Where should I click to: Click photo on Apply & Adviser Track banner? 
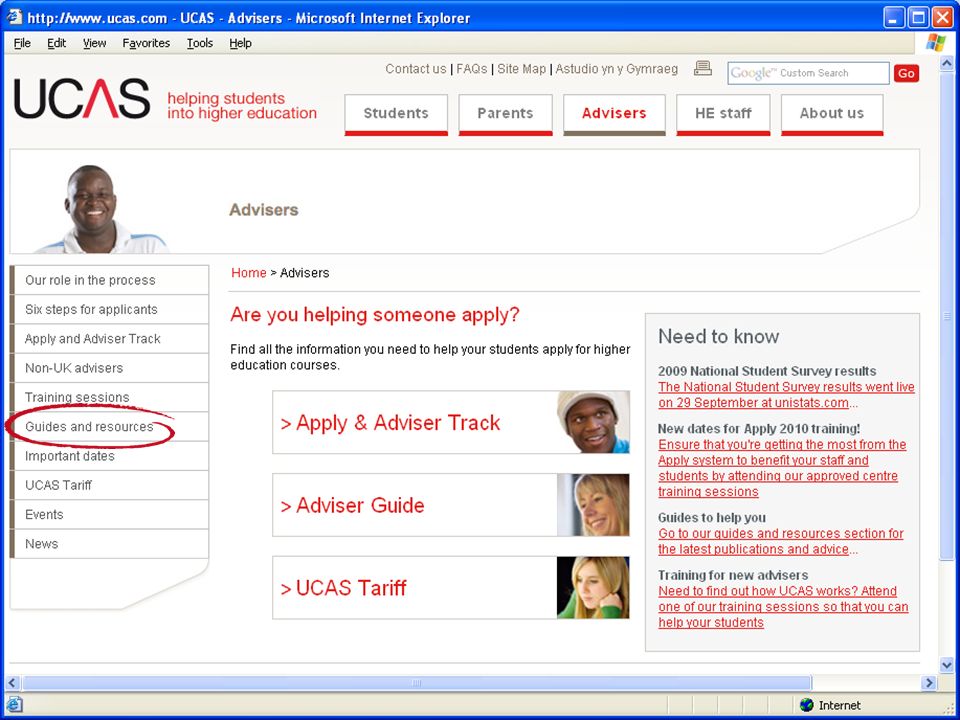[593, 422]
